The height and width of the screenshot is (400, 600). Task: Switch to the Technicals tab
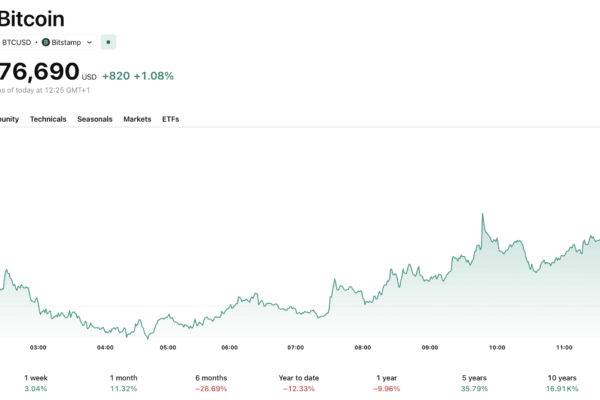pyautogui.click(x=48, y=119)
